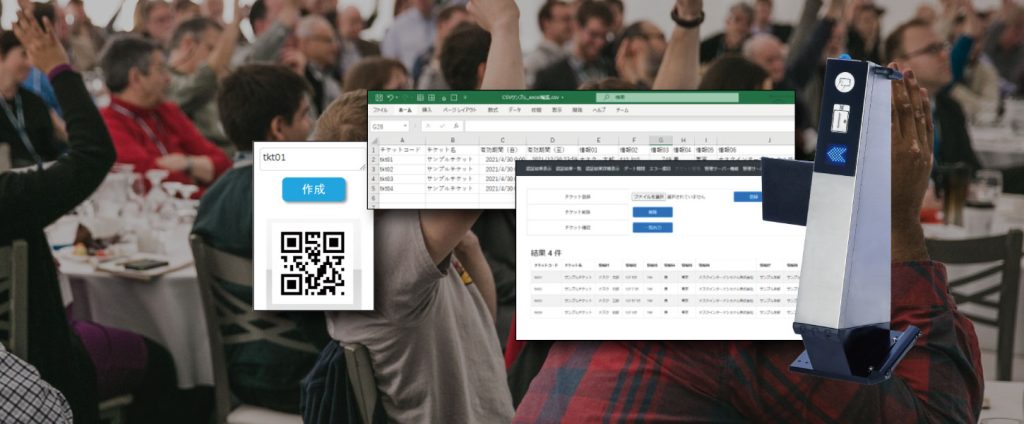Select column C header in Excel
Screen dimensions: 1024x424
[503, 140]
